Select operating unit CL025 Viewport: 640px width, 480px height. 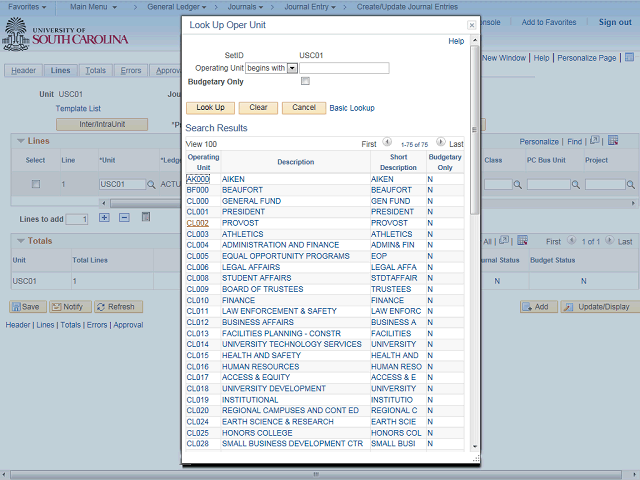(198, 433)
